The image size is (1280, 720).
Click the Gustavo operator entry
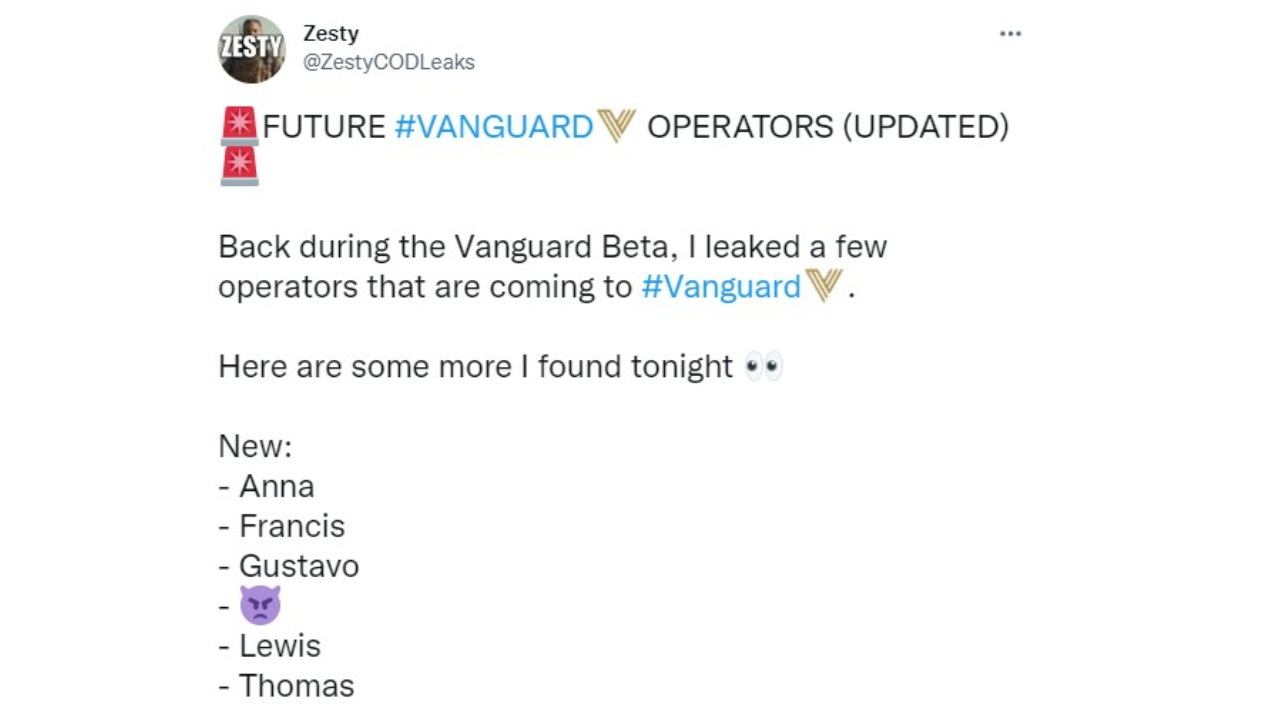298,566
